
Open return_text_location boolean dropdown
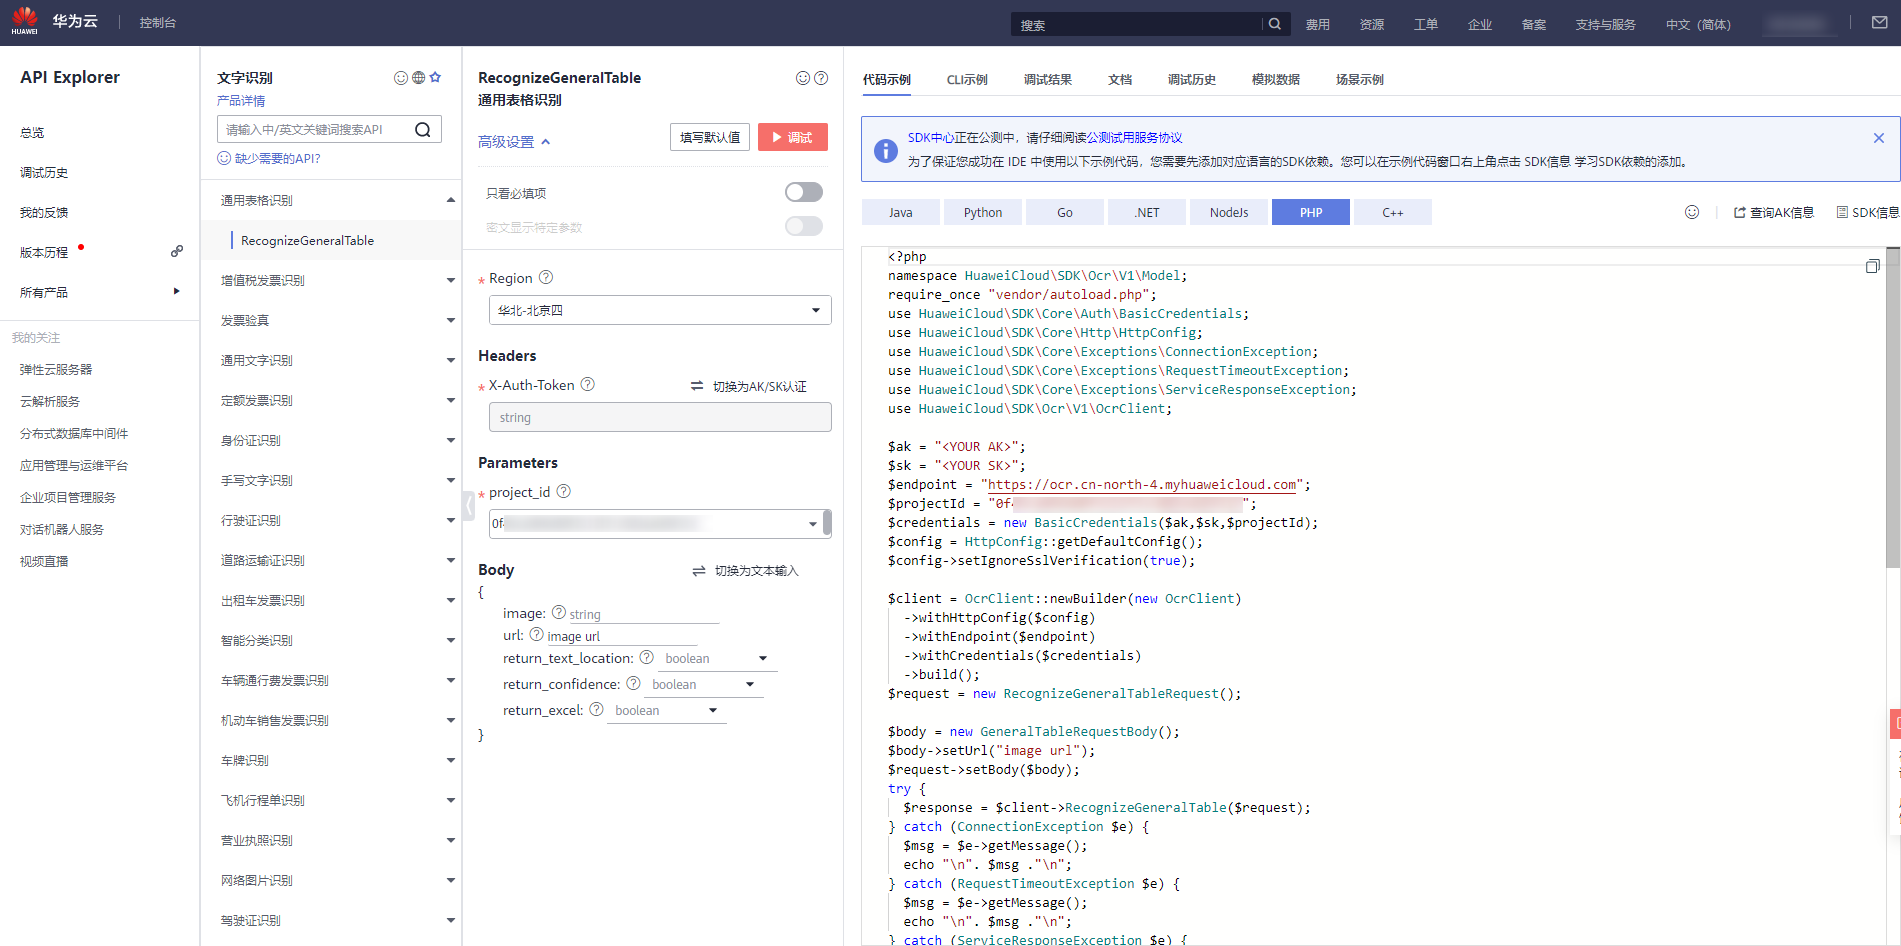(718, 658)
